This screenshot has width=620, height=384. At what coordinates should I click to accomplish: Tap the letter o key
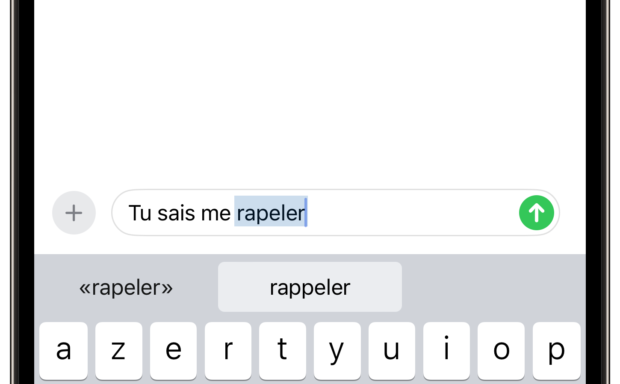pyautogui.click(x=501, y=351)
